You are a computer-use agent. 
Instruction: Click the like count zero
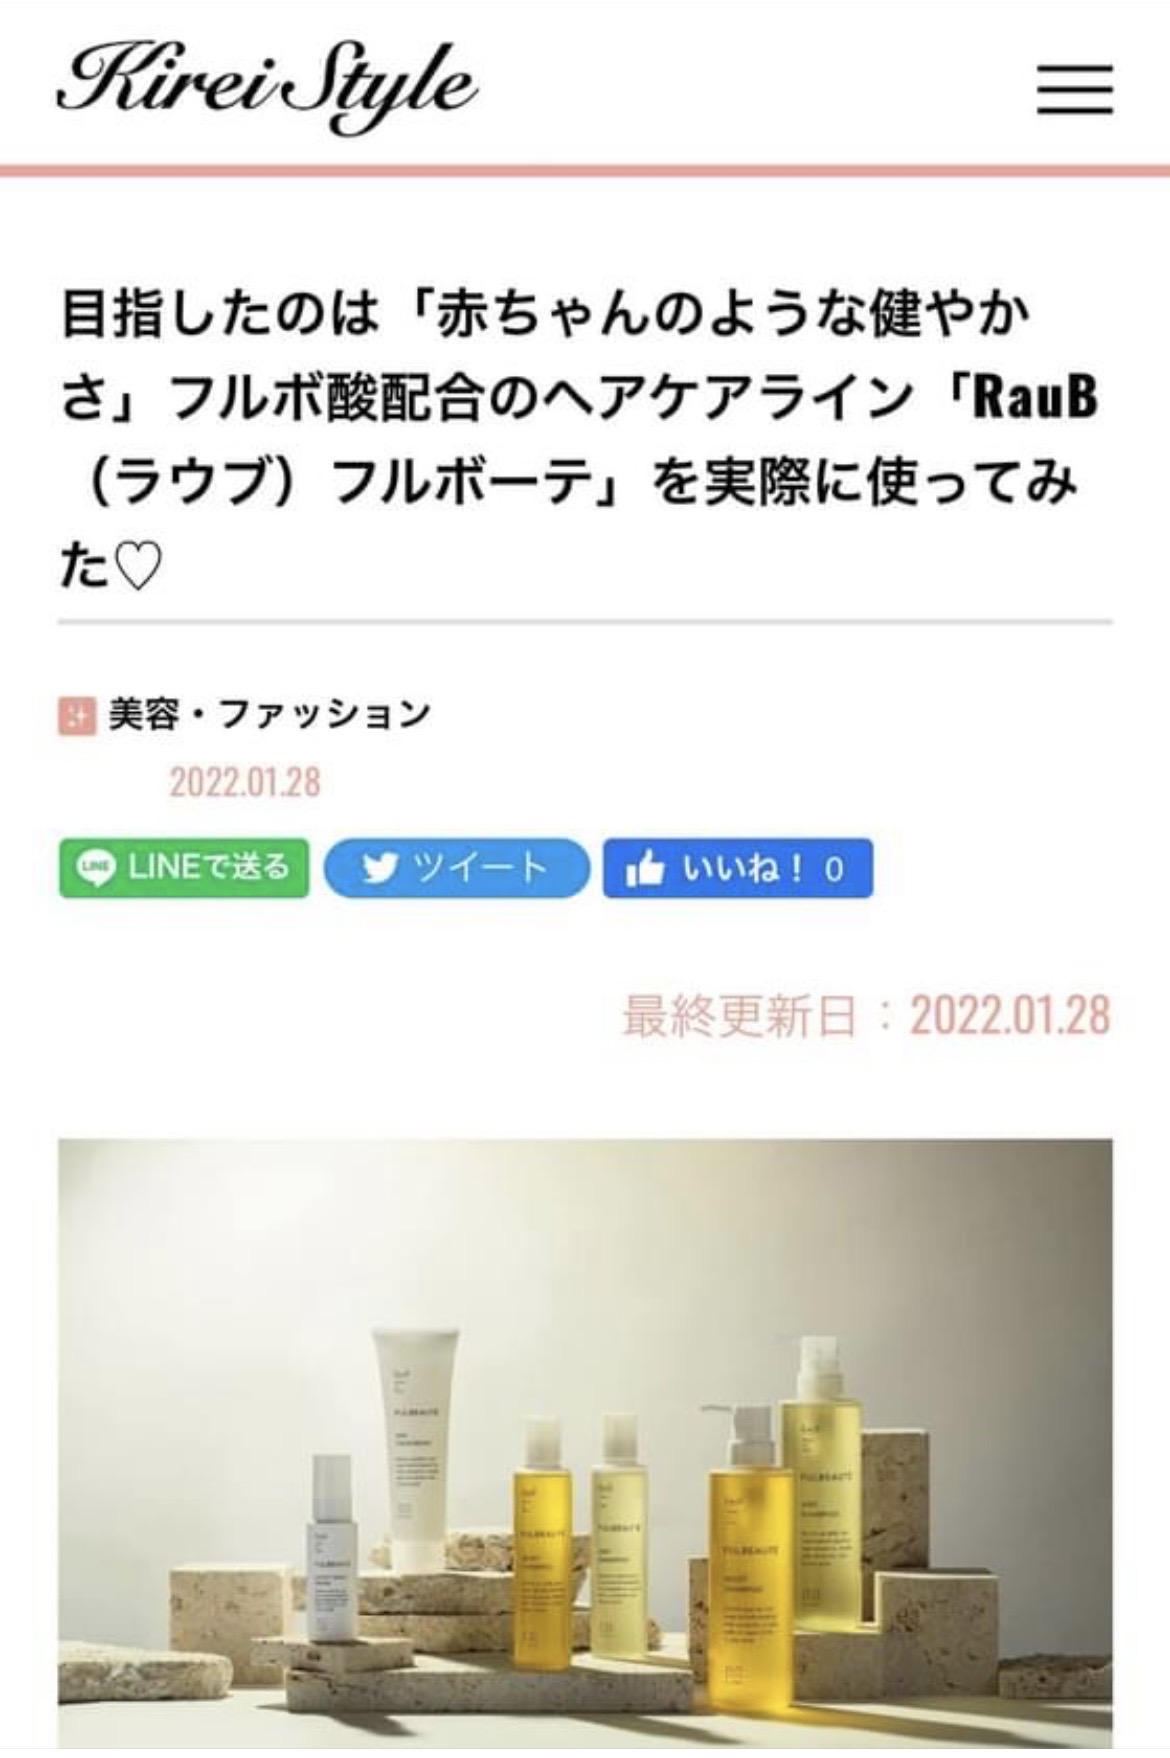(835, 869)
